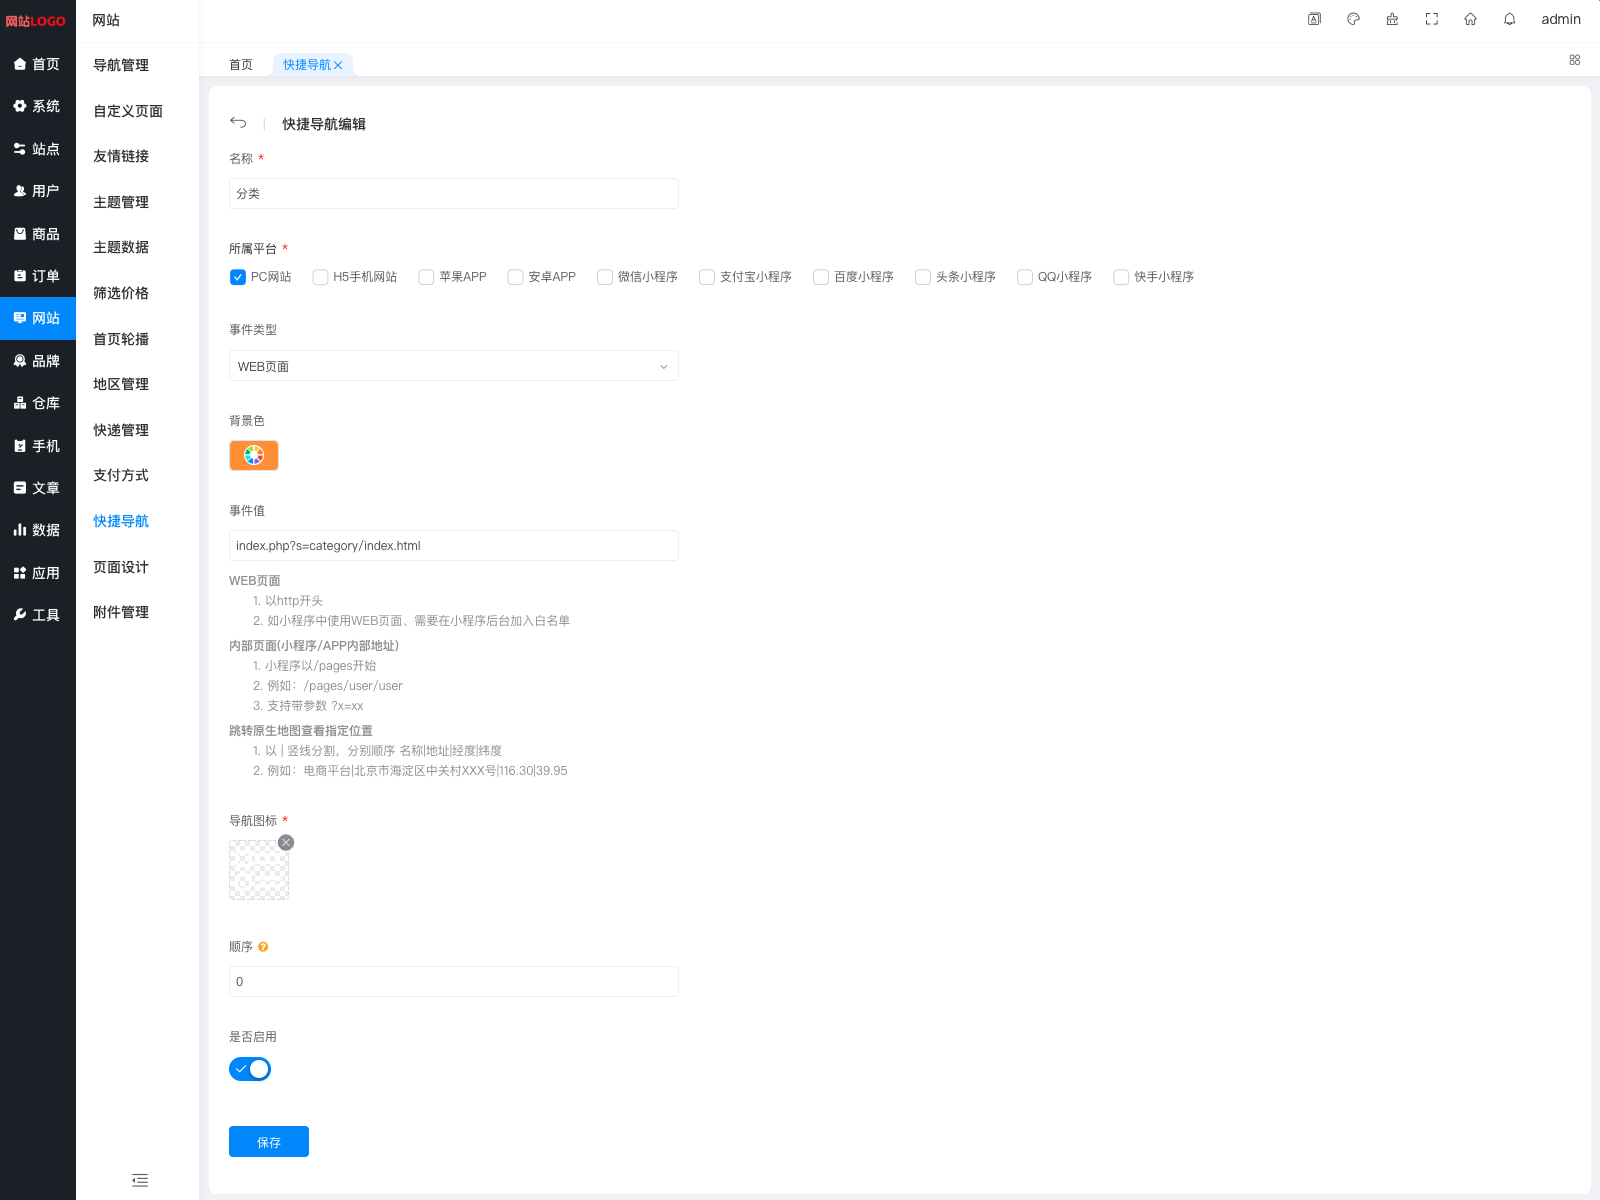
Task: Collapse the sidebar menu at bottom
Action: tap(140, 1180)
